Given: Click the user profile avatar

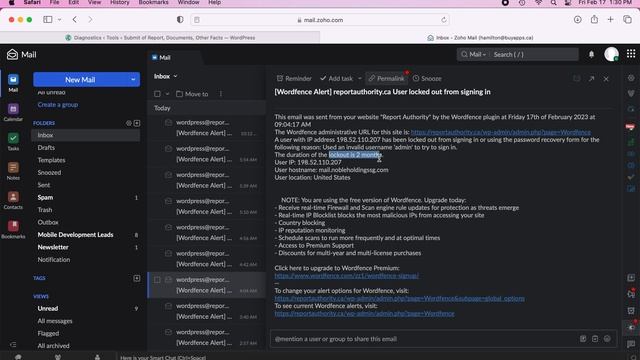Looking at the screenshot, I should click(x=611, y=54).
